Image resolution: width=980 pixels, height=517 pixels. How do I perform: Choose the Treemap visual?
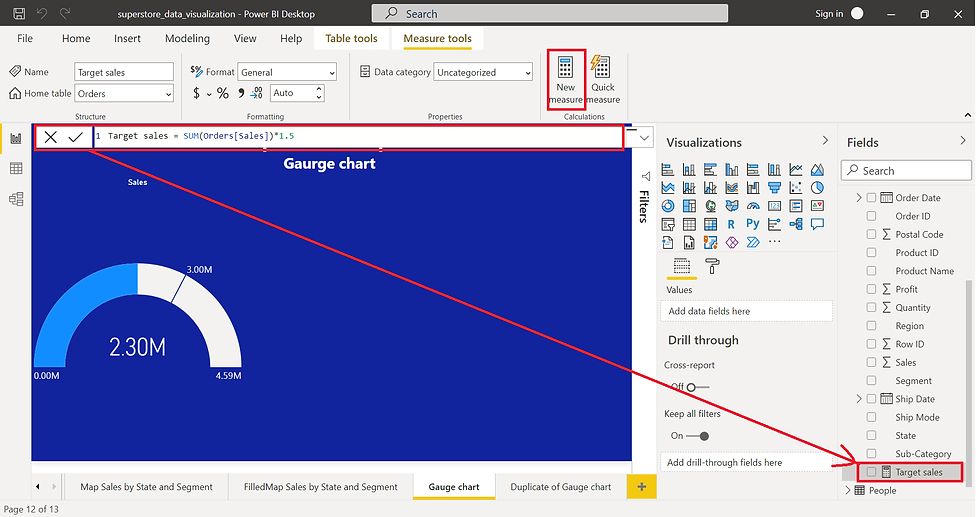click(689, 206)
